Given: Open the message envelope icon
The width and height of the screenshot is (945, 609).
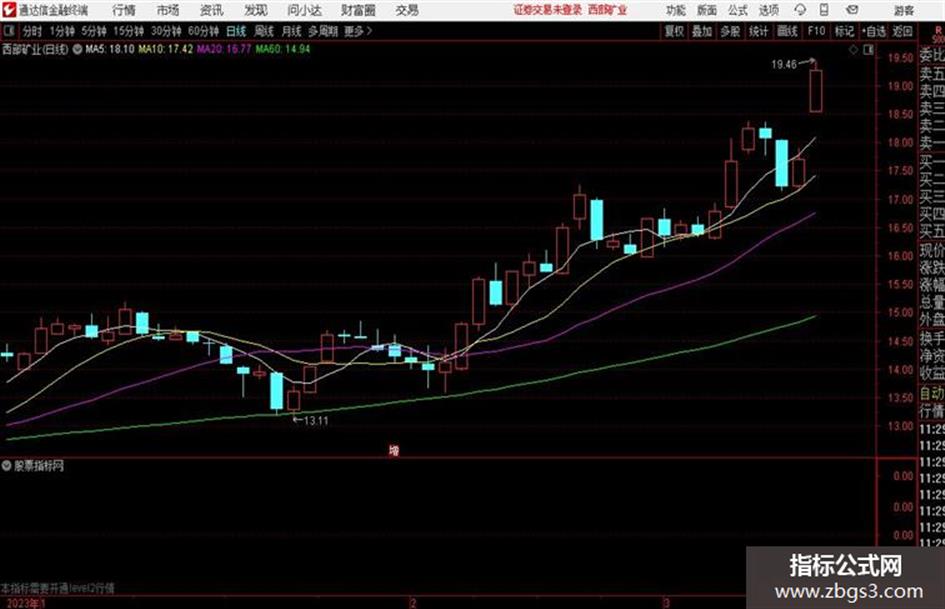Looking at the screenshot, I should (x=852, y=10).
